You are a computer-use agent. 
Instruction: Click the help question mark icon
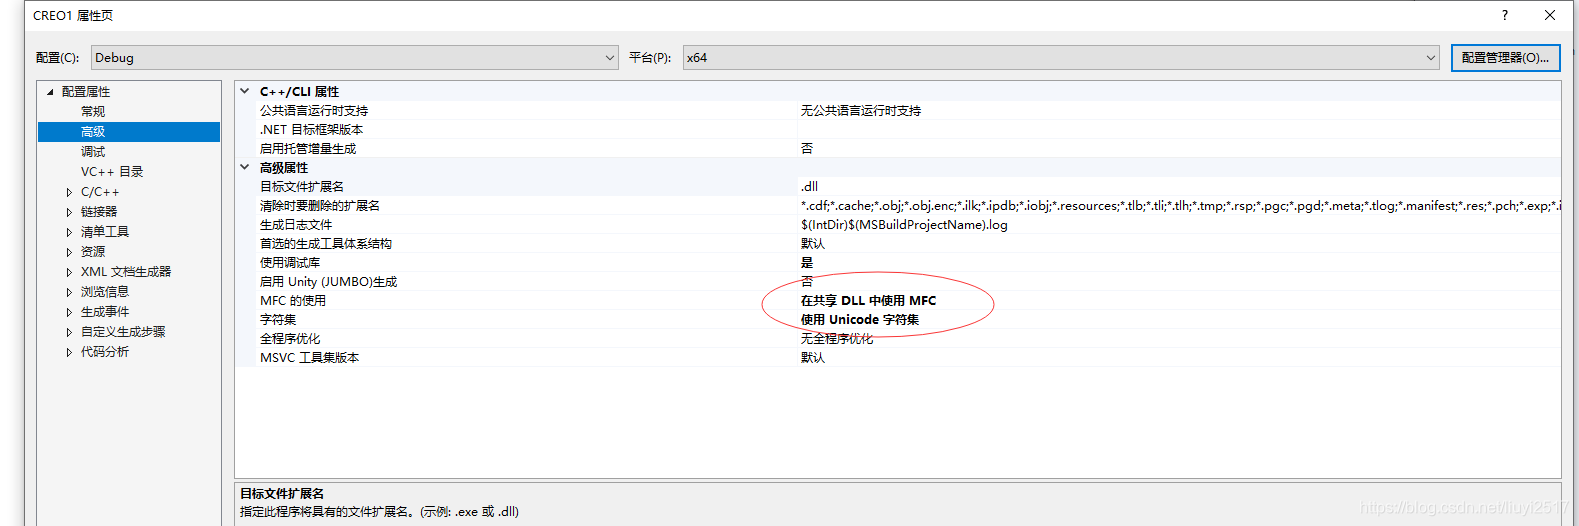[x=1504, y=15]
